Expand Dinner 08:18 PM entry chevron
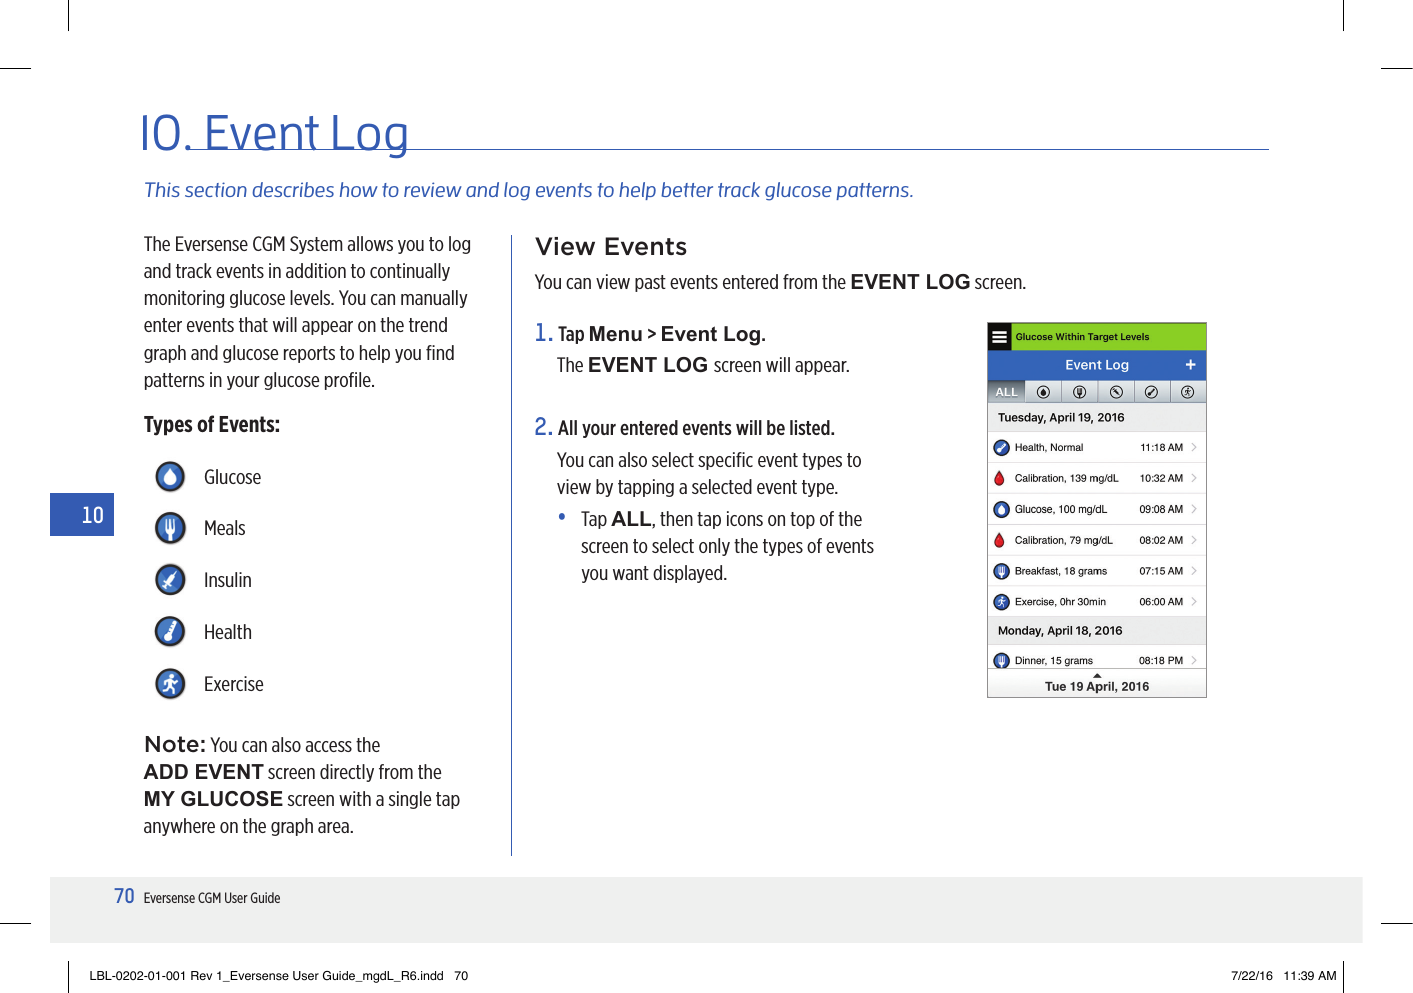The height and width of the screenshot is (993, 1413). click(1194, 661)
